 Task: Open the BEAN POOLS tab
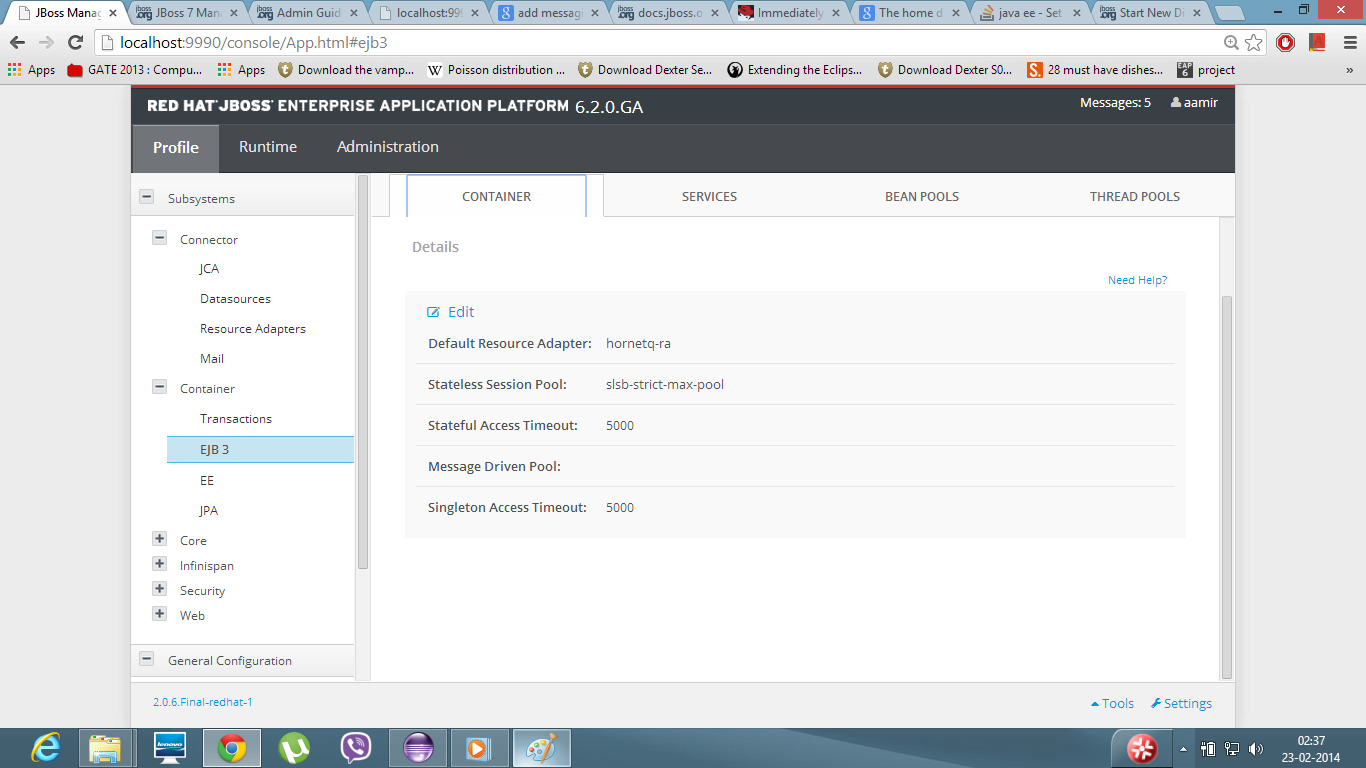(x=922, y=196)
